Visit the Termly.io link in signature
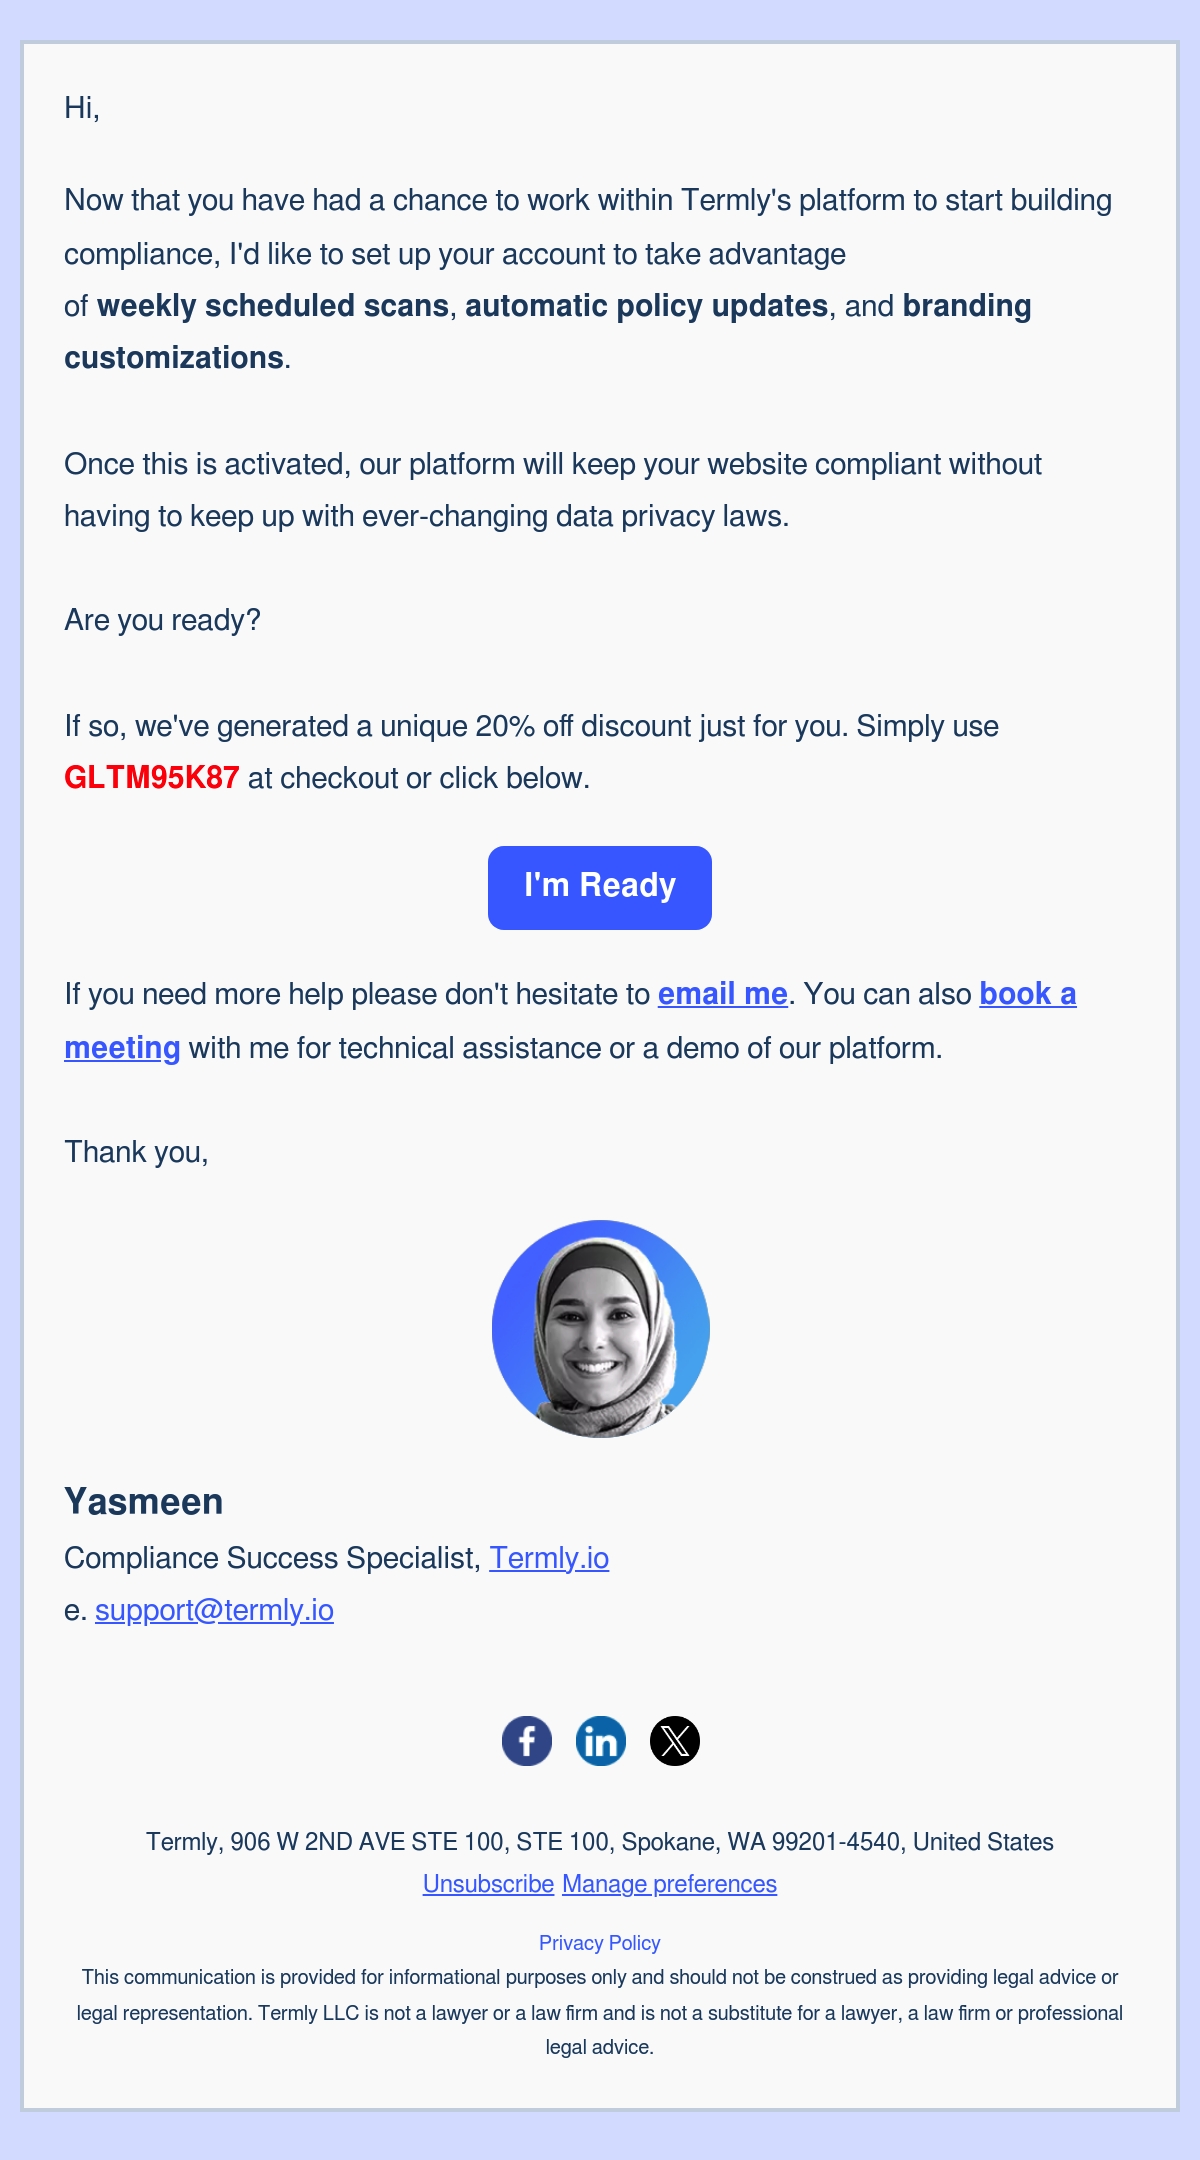The height and width of the screenshot is (2160, 1200). coord(549,1558)
